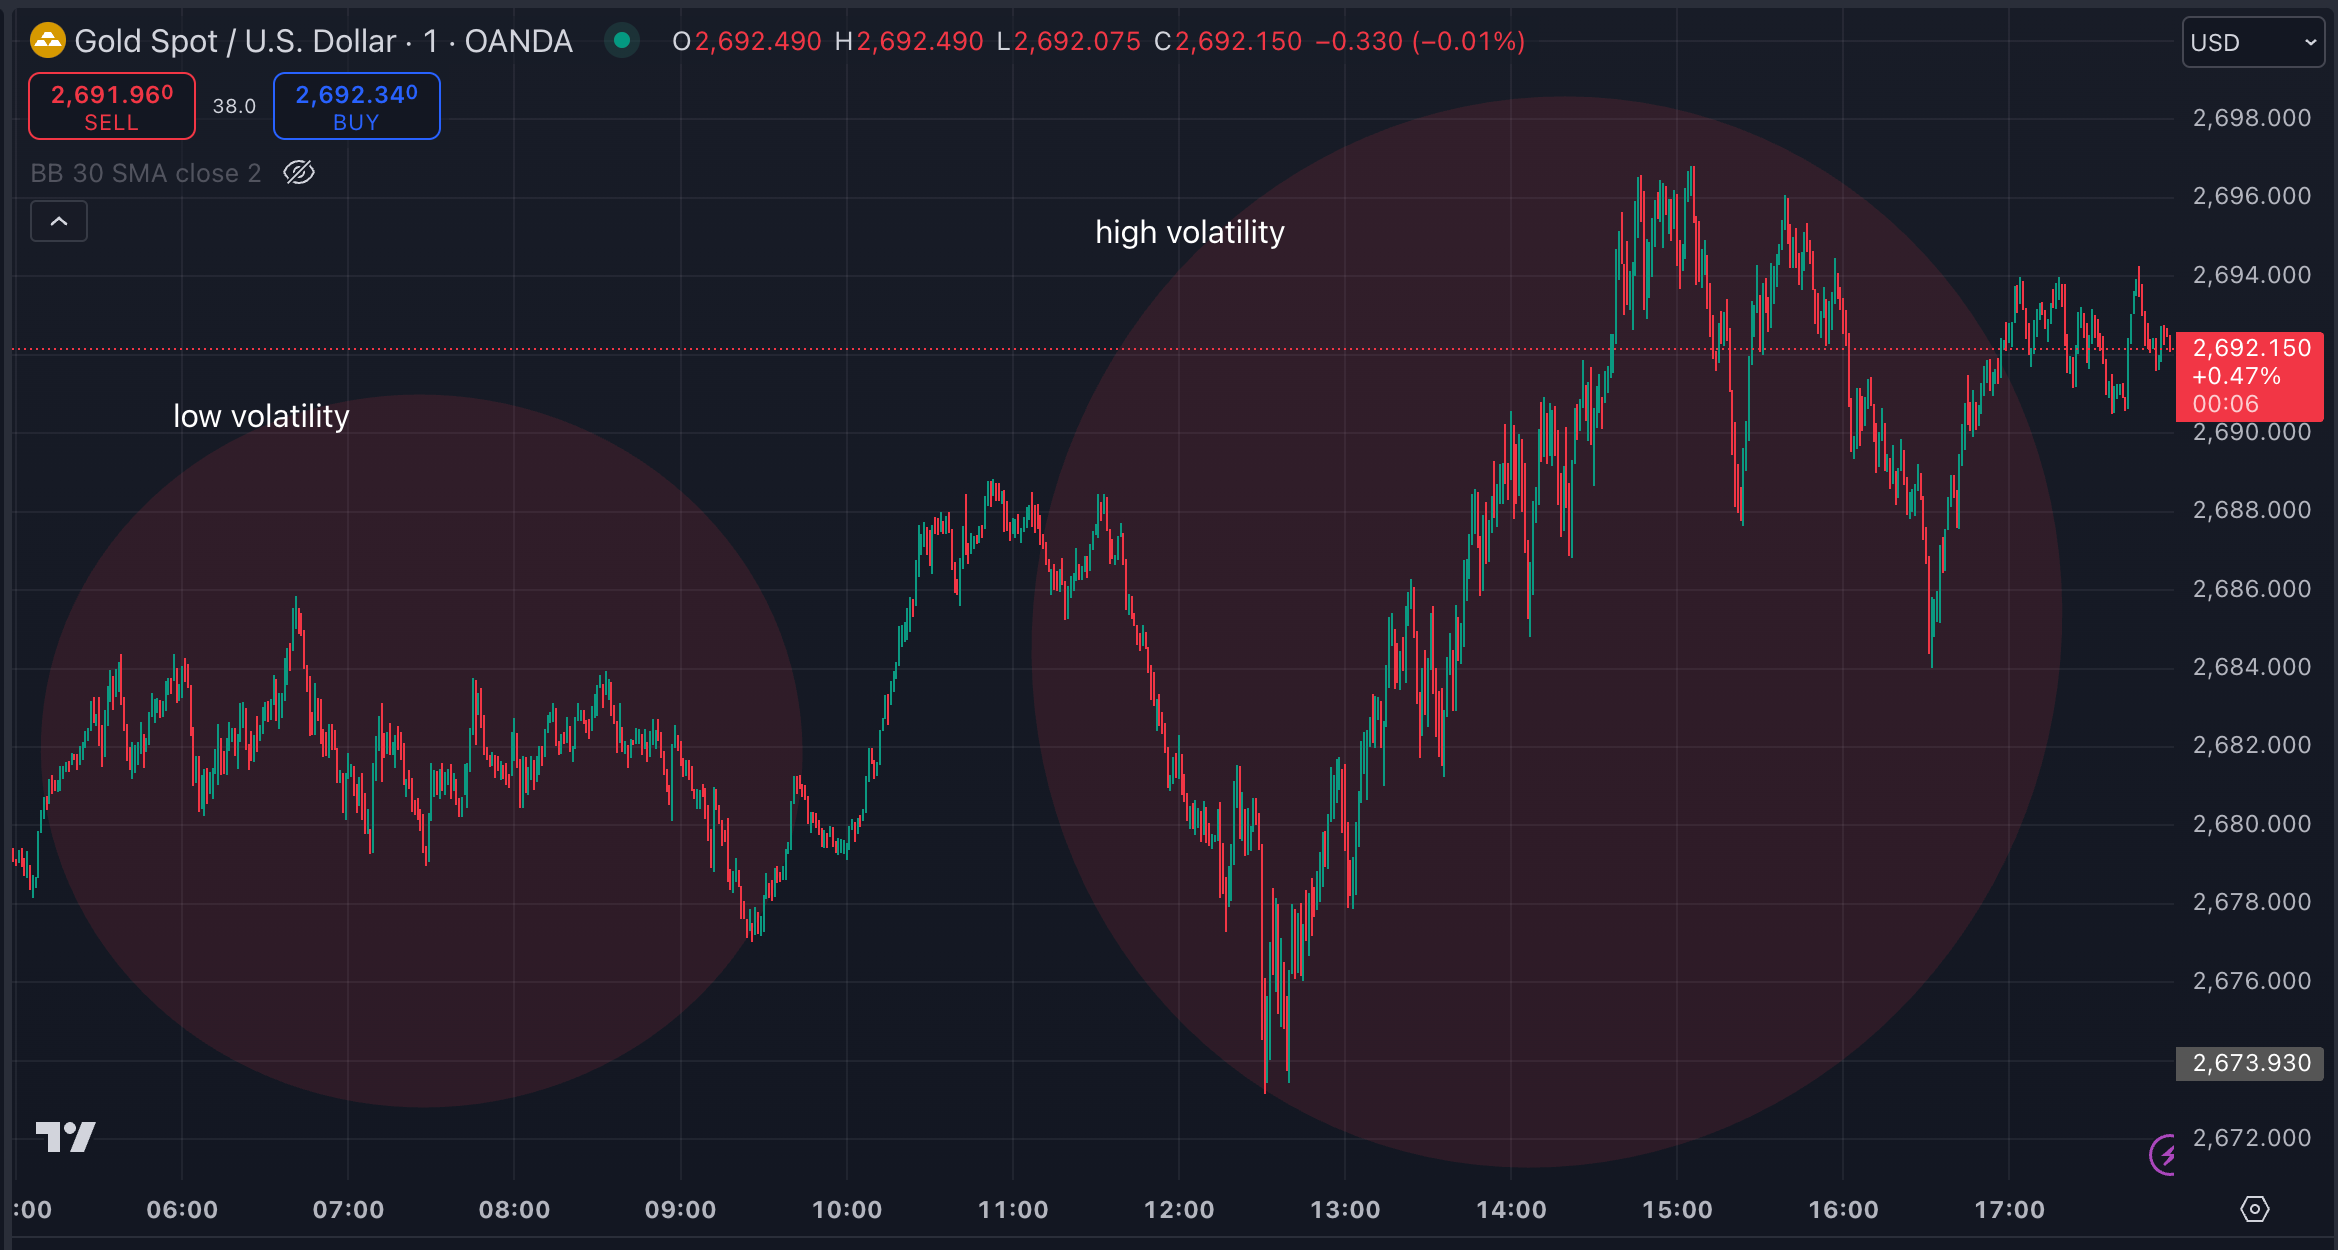Click the spread value 38.0

click(234, 106)
